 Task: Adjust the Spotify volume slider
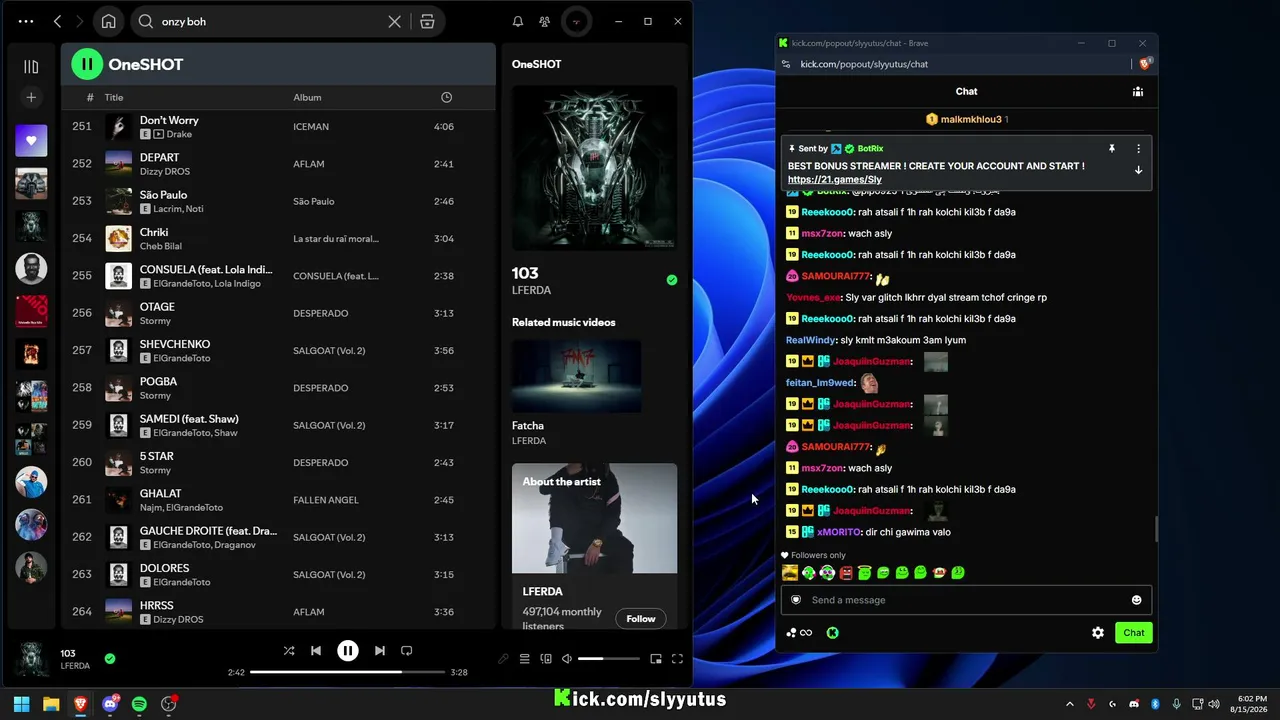(608, 659)
